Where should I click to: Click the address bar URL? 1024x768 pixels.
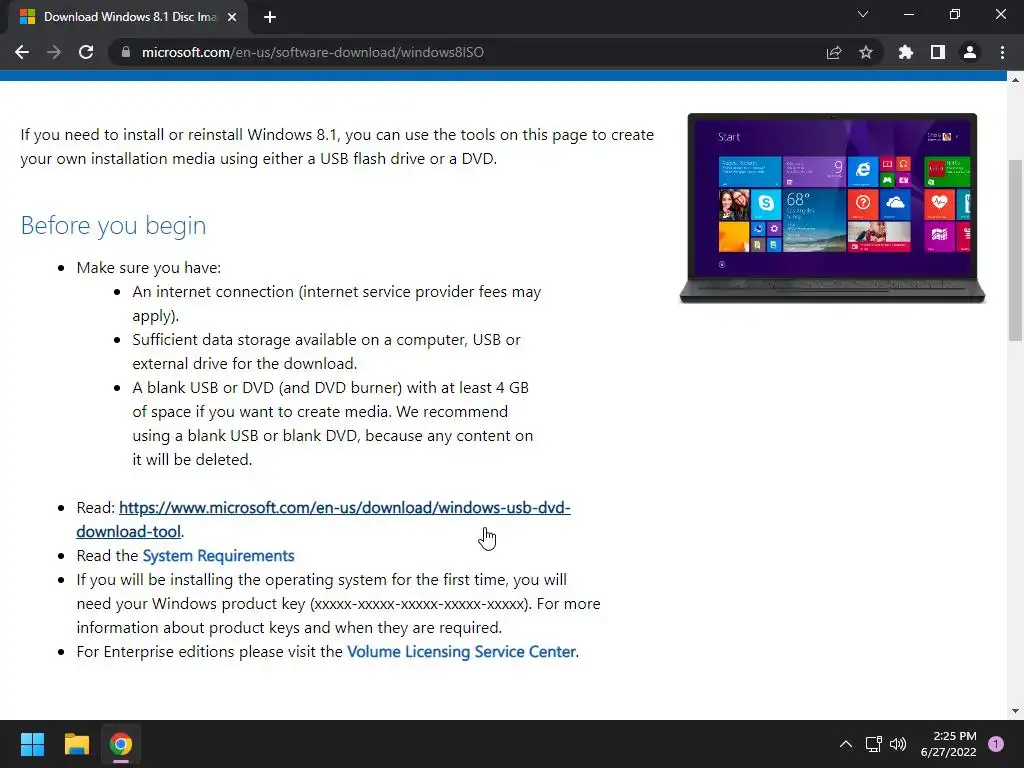tap(312, 52)
